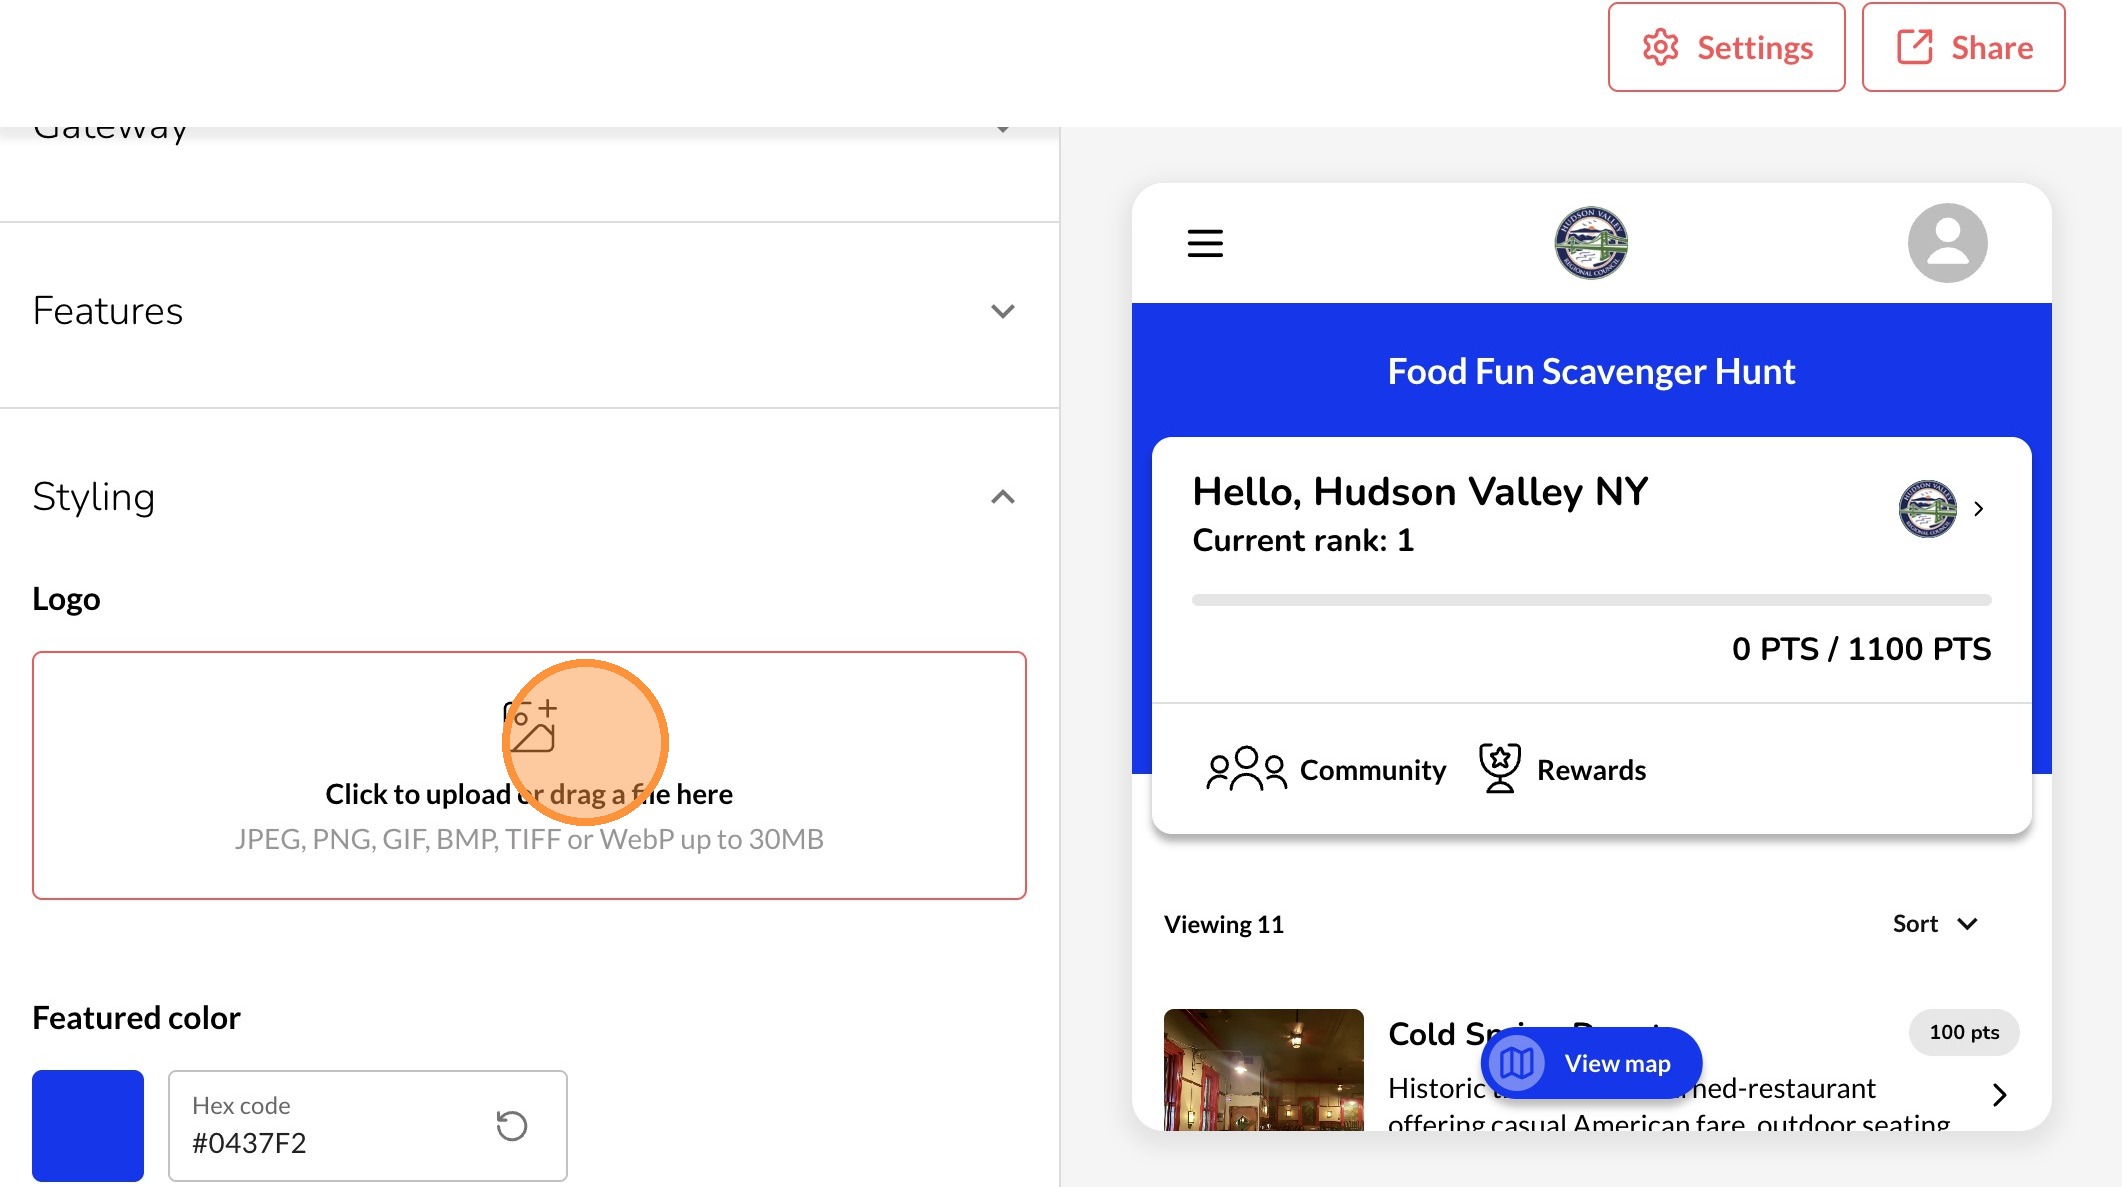Expand the Features section
This screenshot has height=1187, width=2122.
[x=1002, y=311]
